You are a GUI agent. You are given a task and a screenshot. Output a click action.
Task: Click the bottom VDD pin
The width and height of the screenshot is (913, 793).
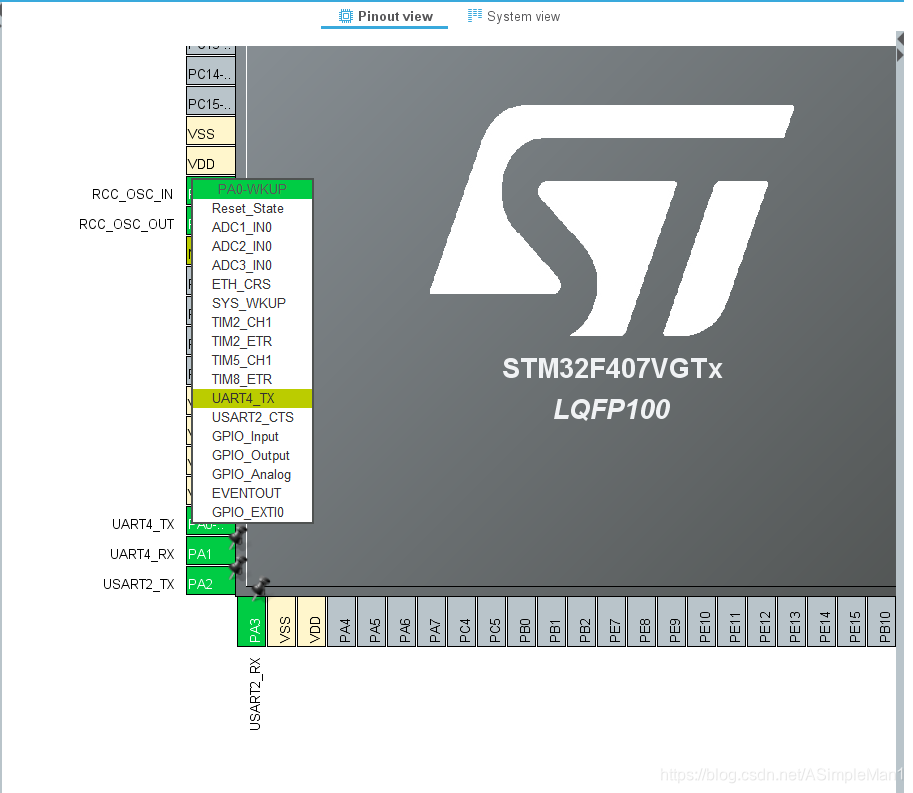tap(312, 622)
